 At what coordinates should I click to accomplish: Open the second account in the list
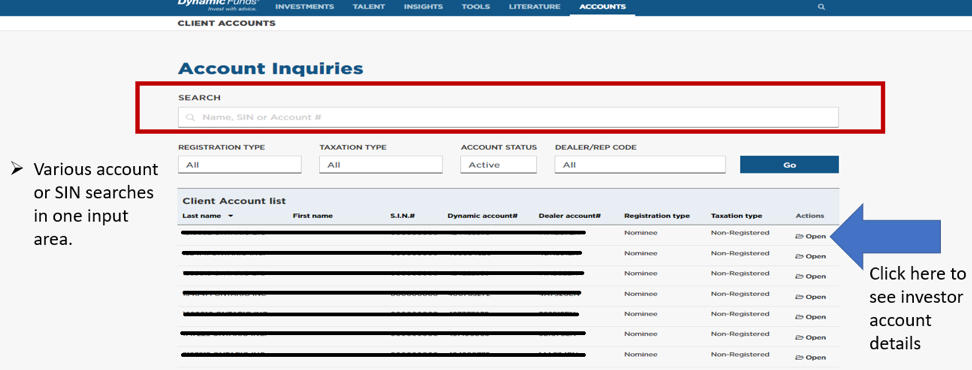click(810, 256)
